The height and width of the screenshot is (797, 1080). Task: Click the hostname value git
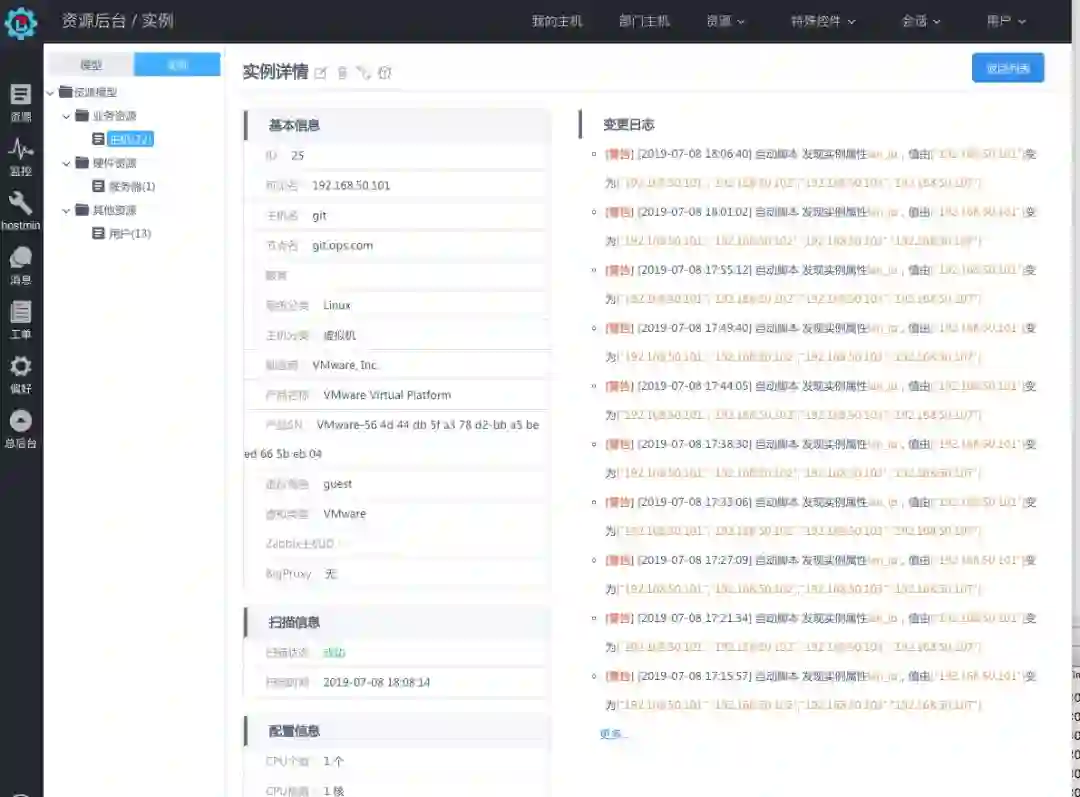pos(319,216)
